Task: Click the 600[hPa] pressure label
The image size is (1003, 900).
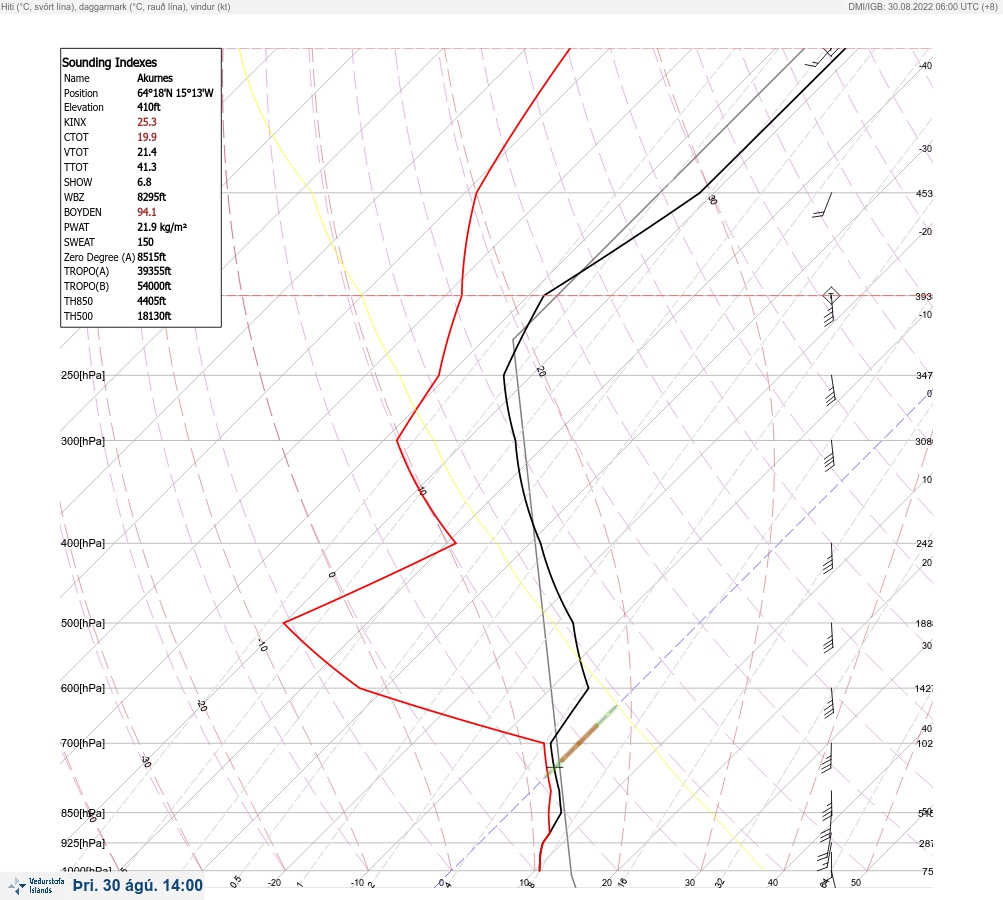Action: [x=83, y=688]
